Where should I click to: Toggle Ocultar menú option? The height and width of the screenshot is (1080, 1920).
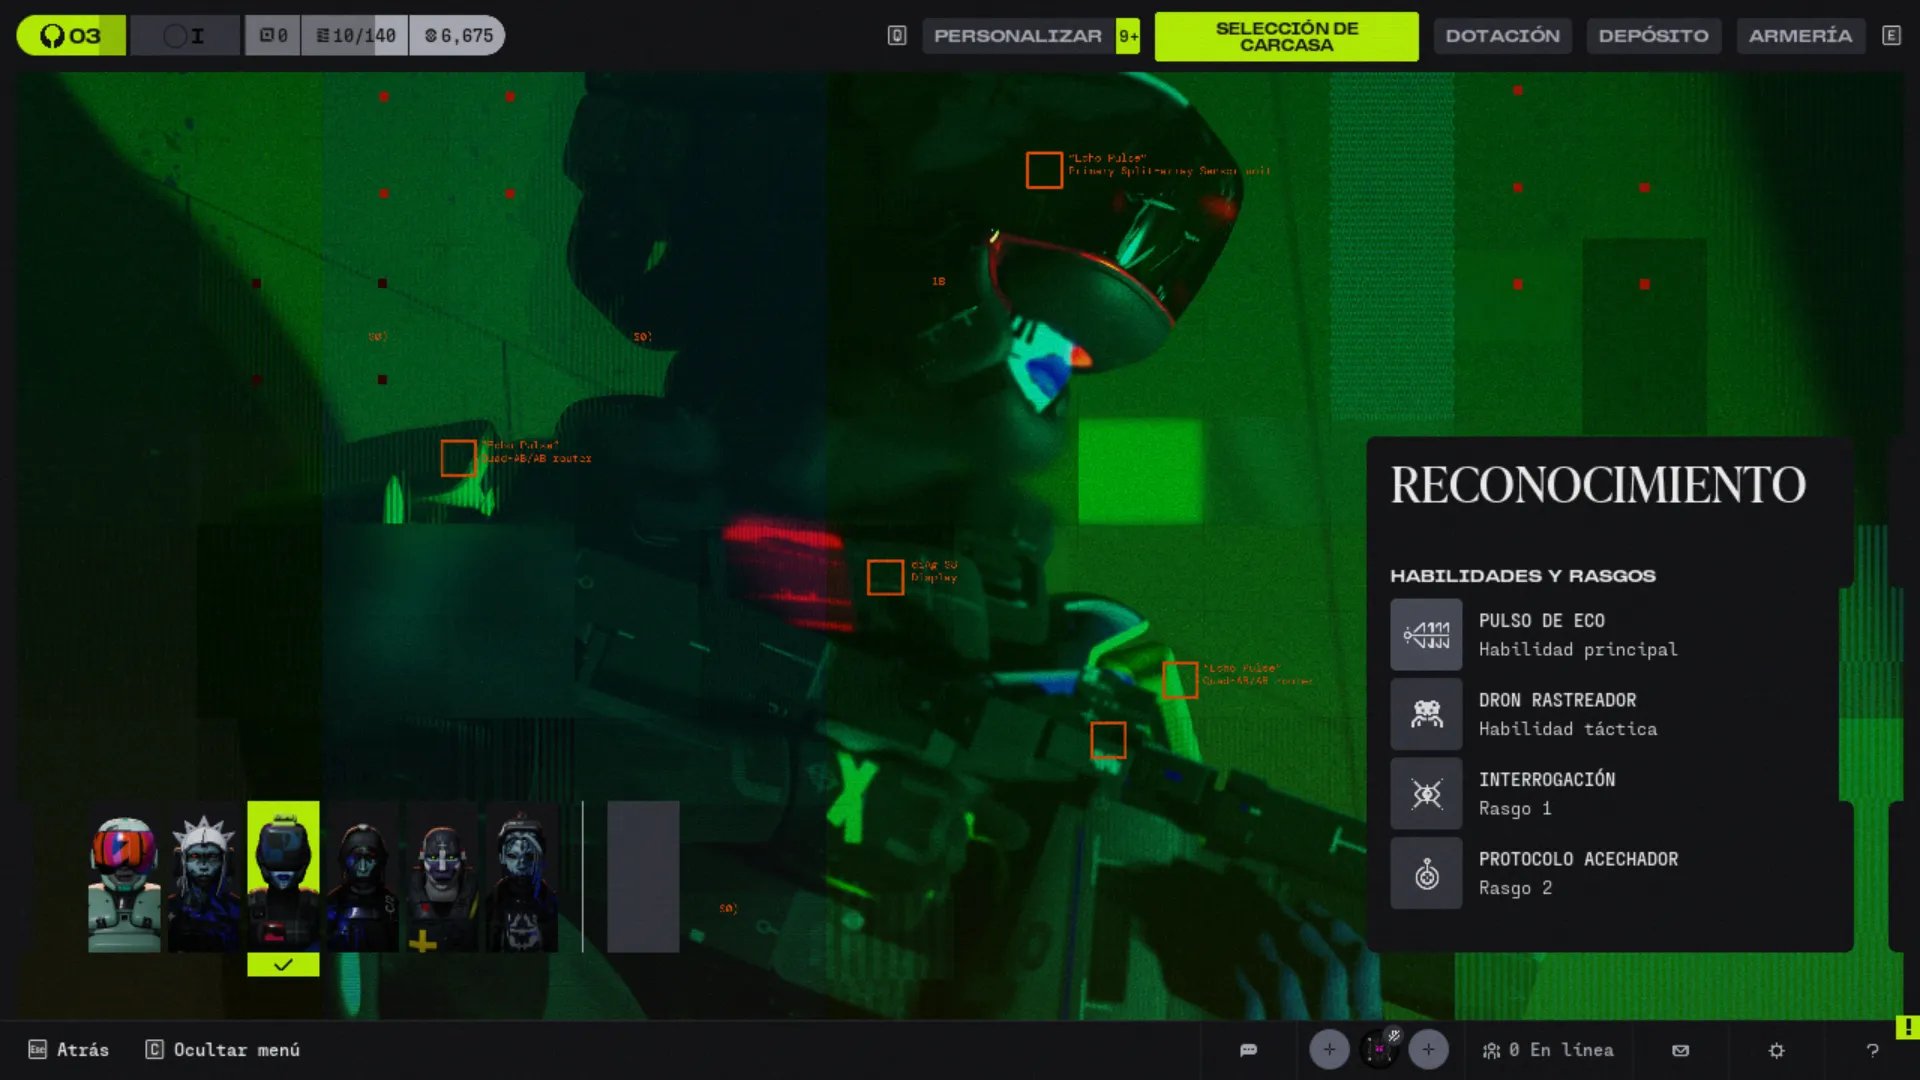click(223, 1050)
